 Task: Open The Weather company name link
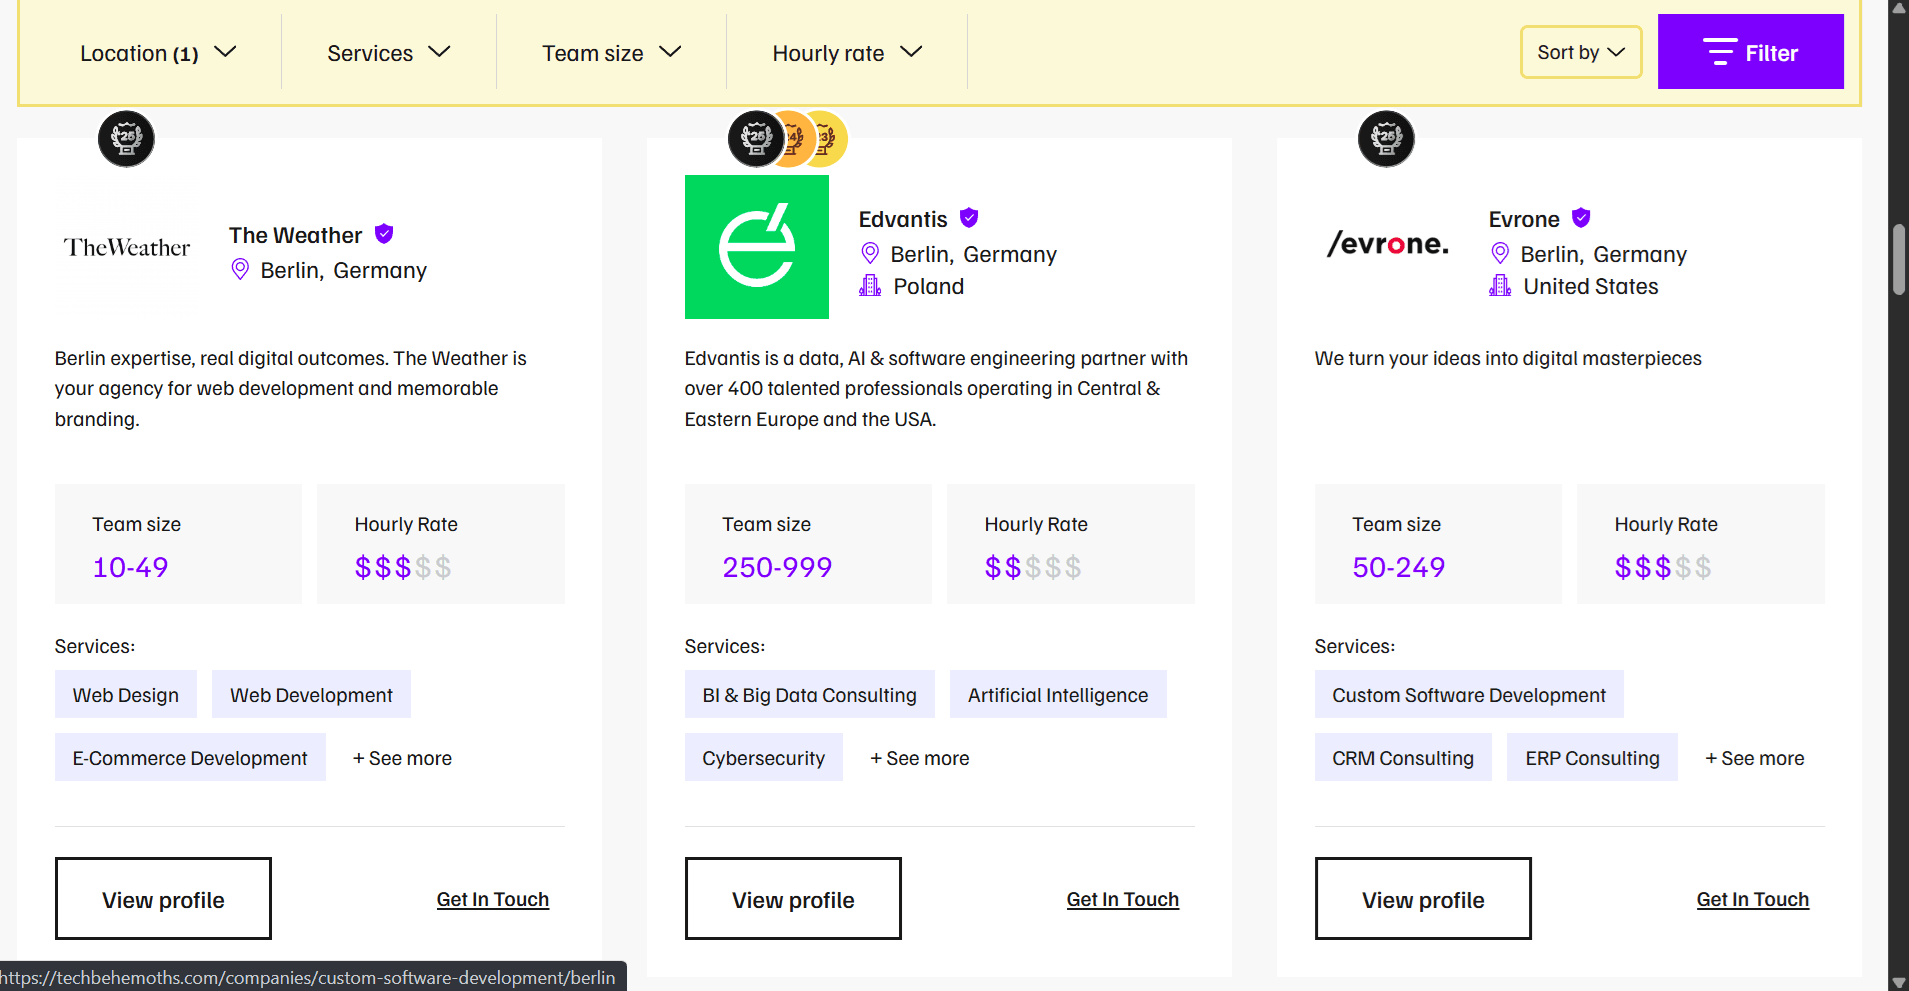pos(295,235)
